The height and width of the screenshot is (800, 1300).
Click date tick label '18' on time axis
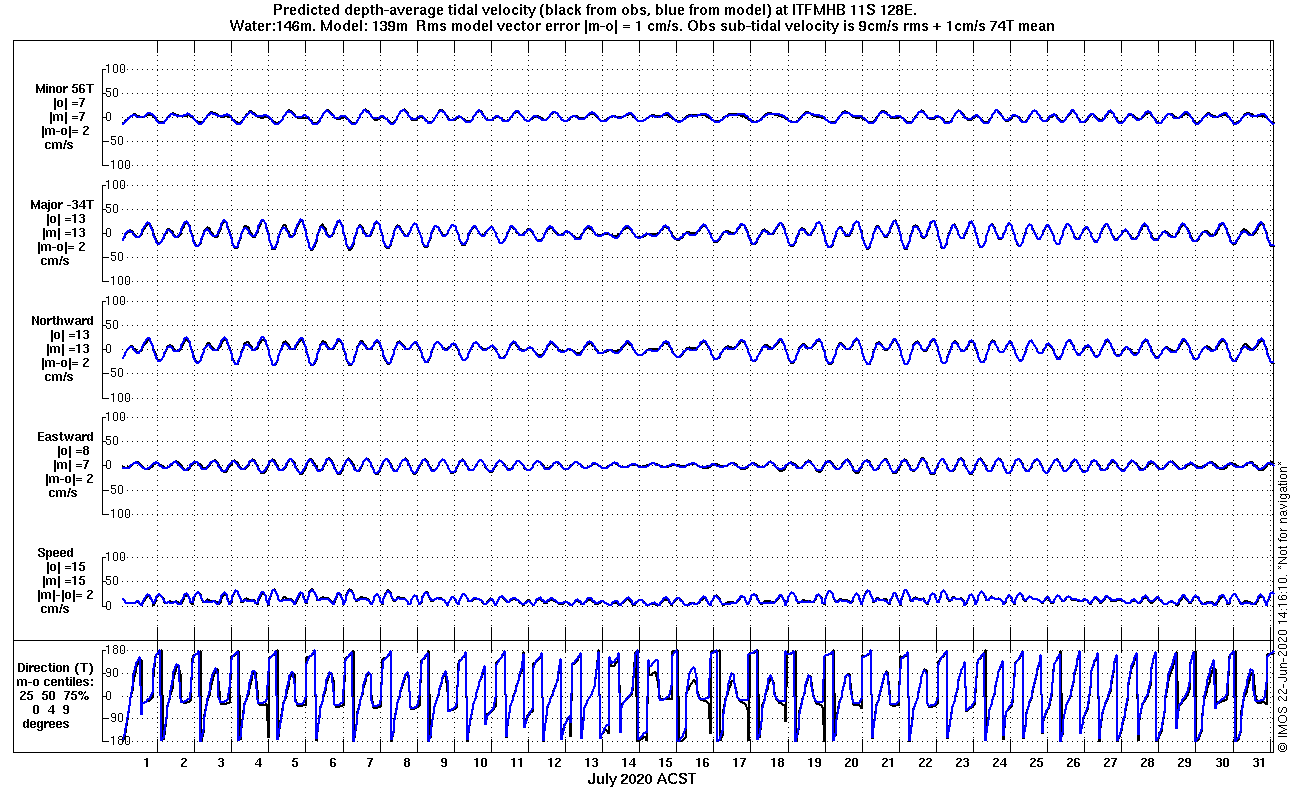tap(776, 763)
